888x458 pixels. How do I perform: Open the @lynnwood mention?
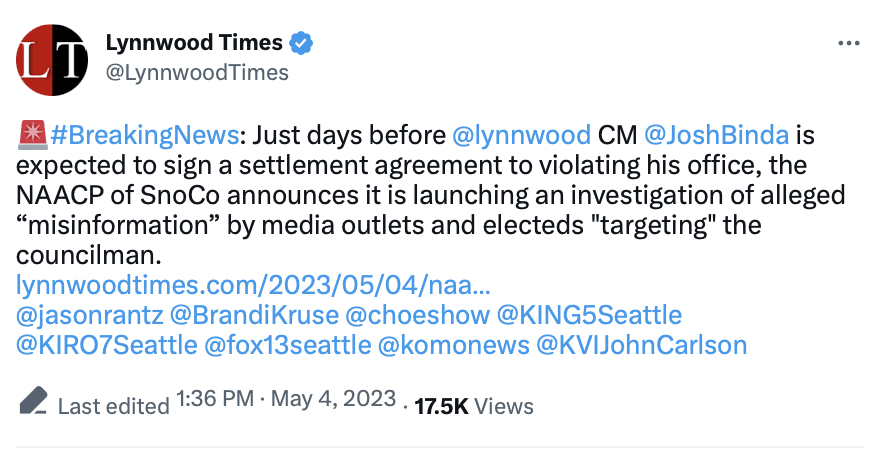522,135
